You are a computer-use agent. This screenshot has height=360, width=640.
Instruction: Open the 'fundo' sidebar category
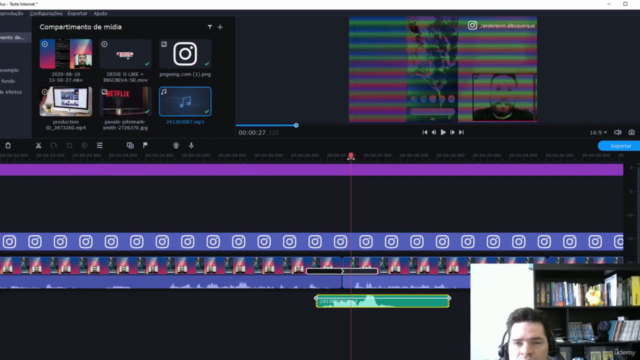[8, 81]
